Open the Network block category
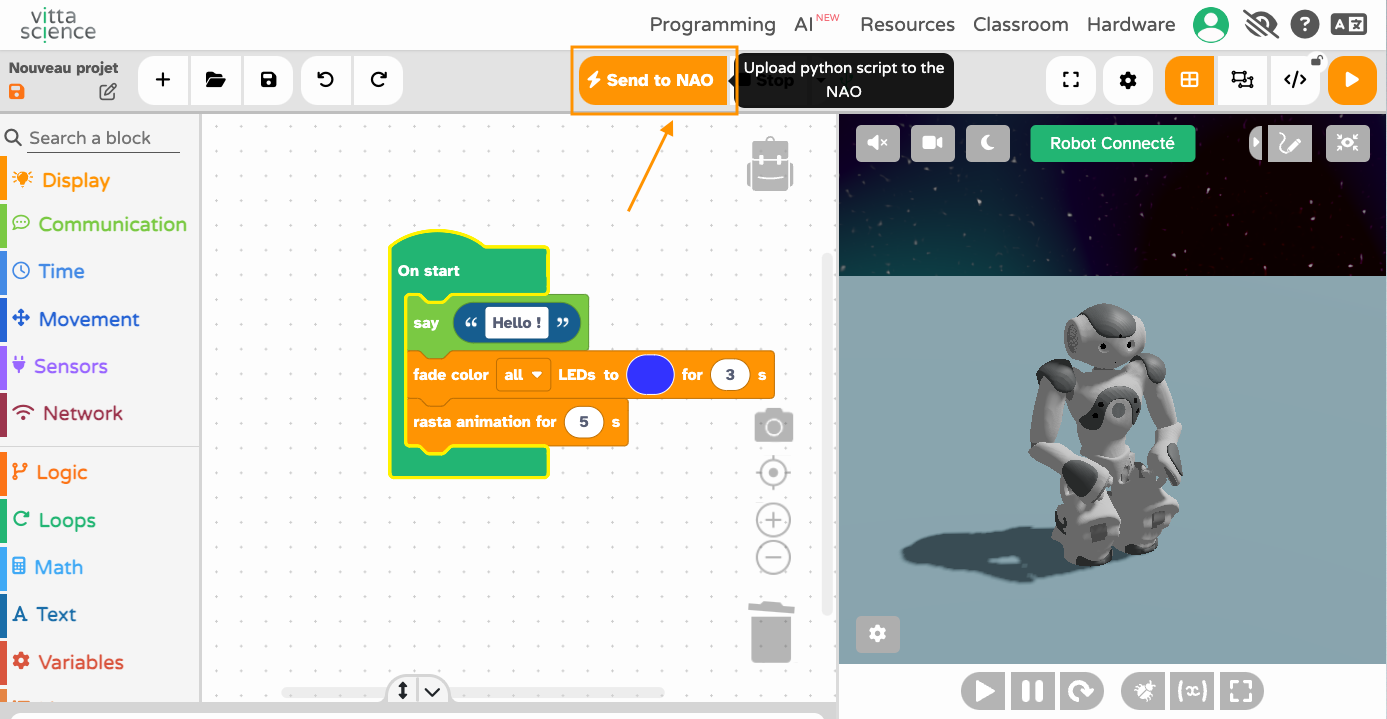Viewport: 1387px width, 719px height. click(x=100, y=413)
